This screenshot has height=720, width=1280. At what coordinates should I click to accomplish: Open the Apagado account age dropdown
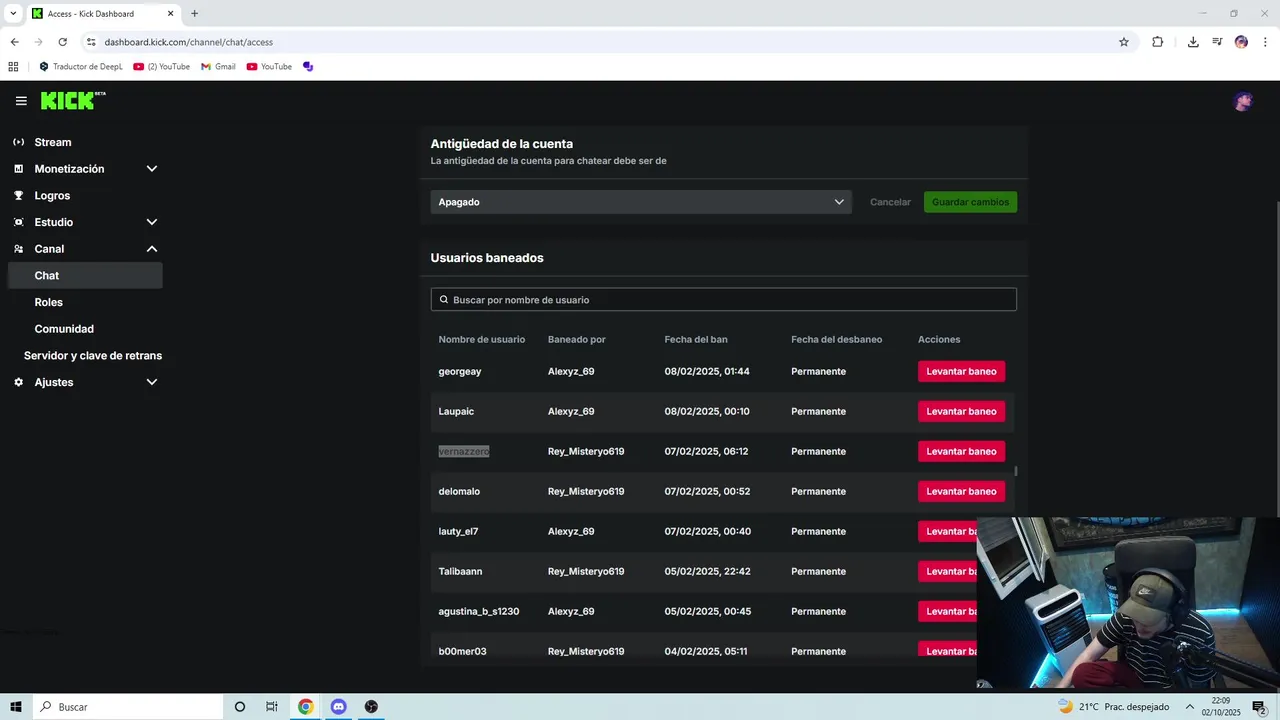(641, 202)
